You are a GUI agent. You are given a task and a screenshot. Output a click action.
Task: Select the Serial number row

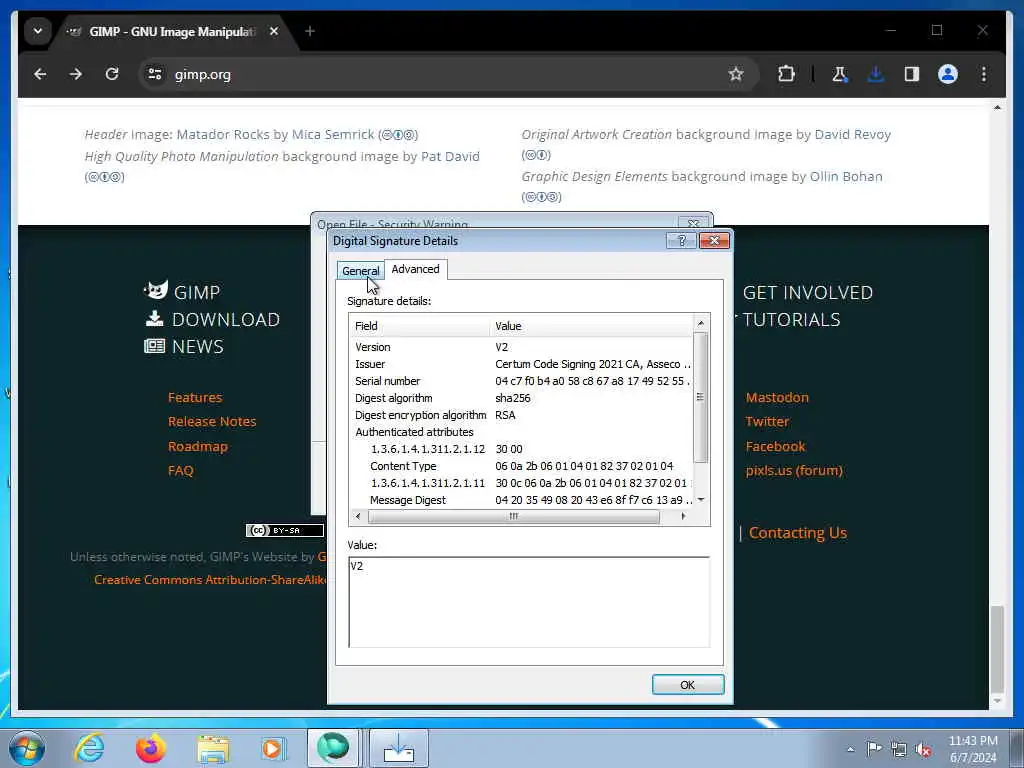pos(522,381)
